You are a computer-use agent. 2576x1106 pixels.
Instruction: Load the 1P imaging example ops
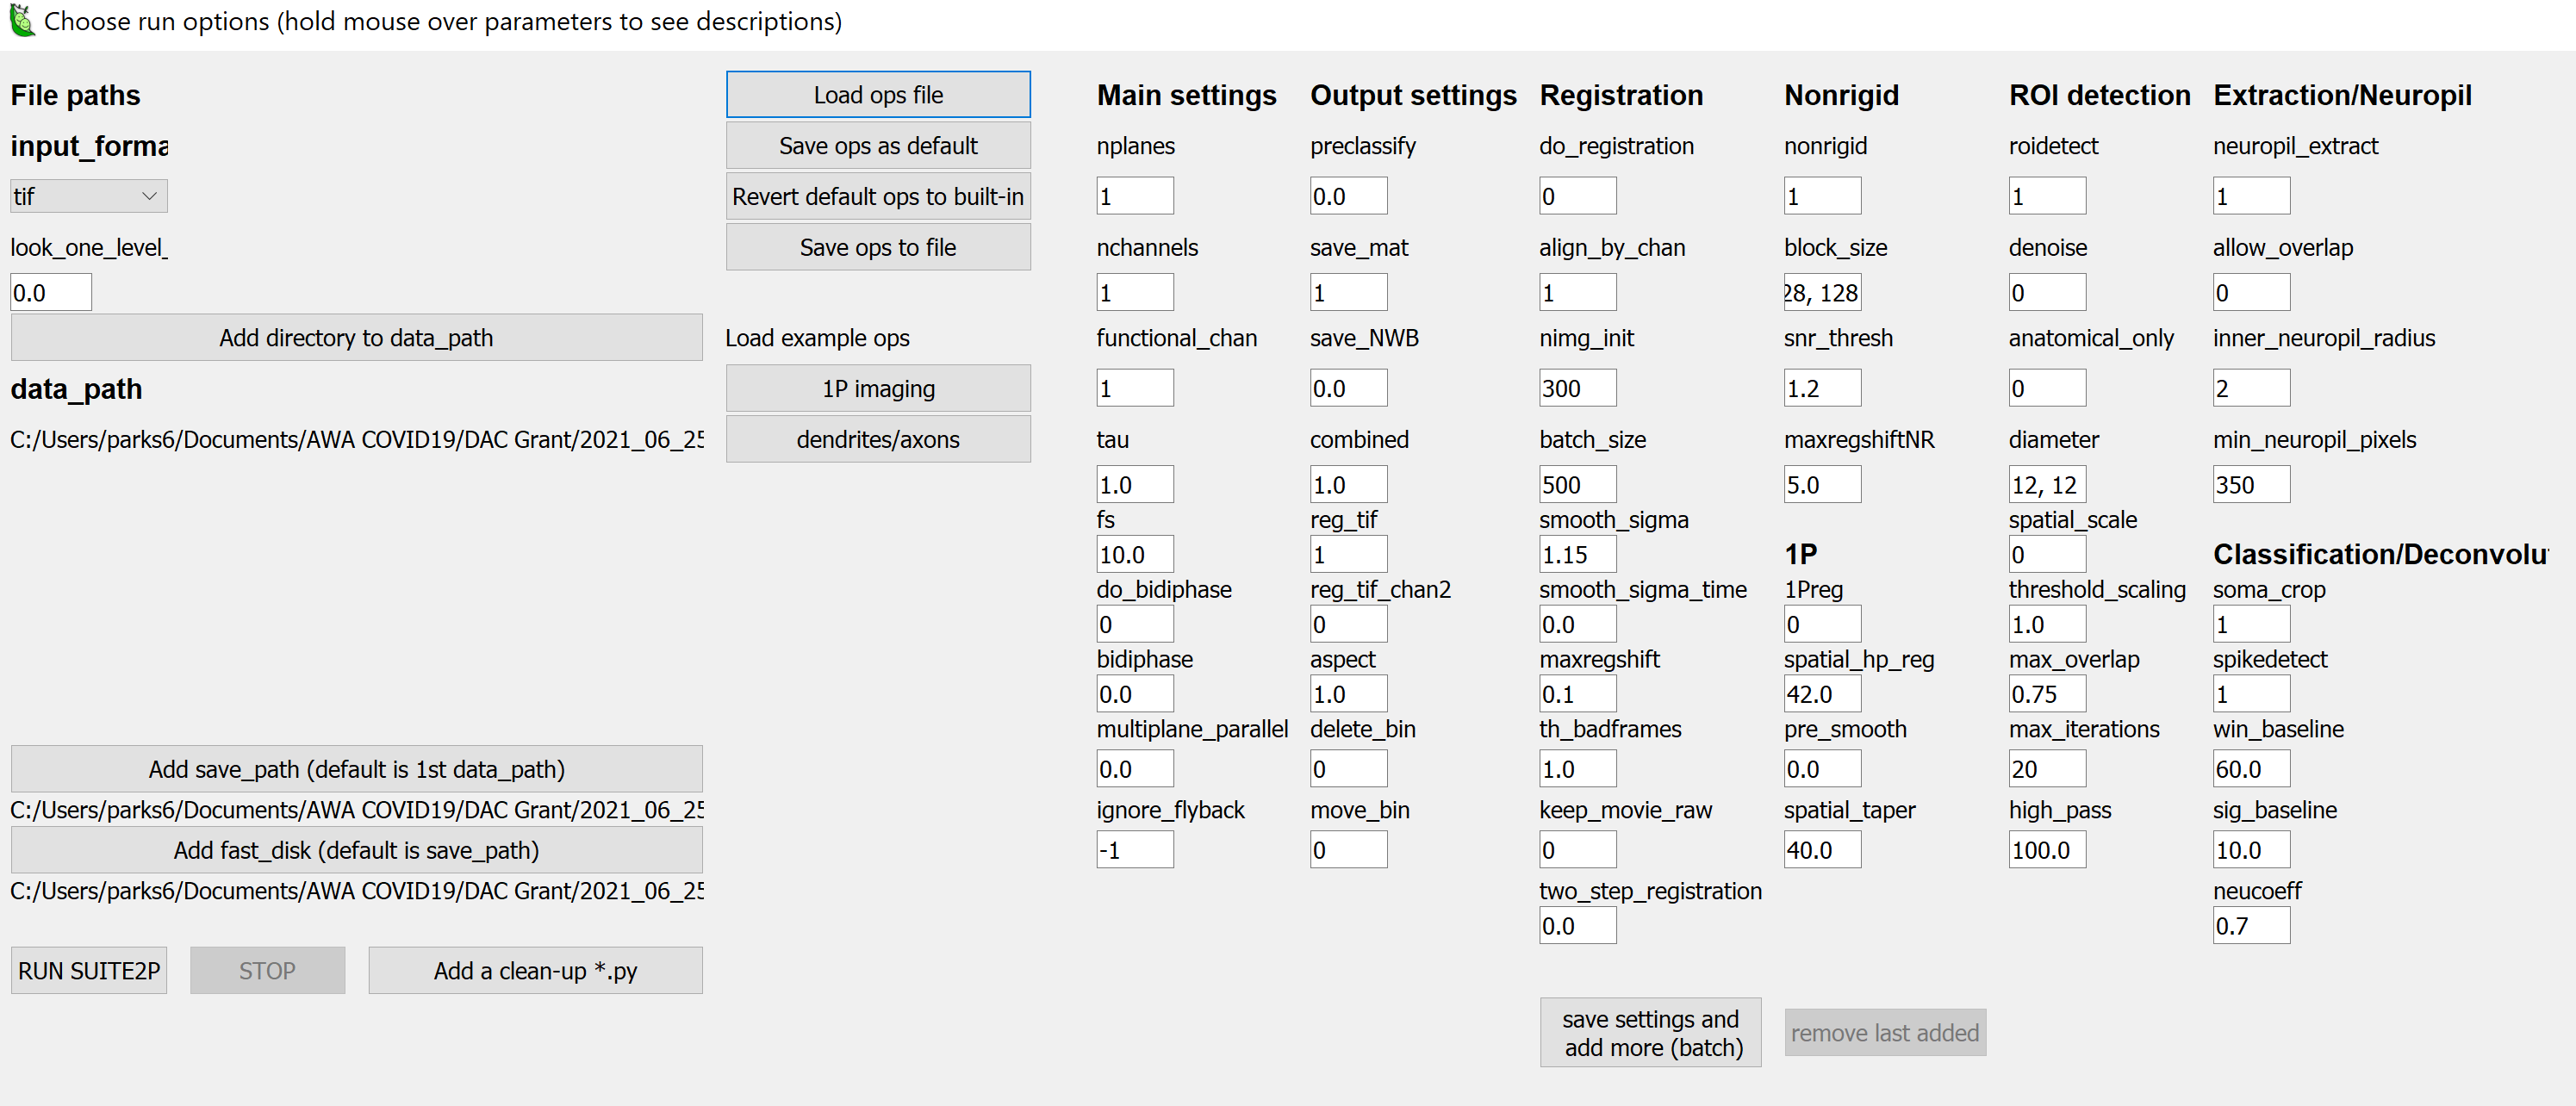coord(877,388)
